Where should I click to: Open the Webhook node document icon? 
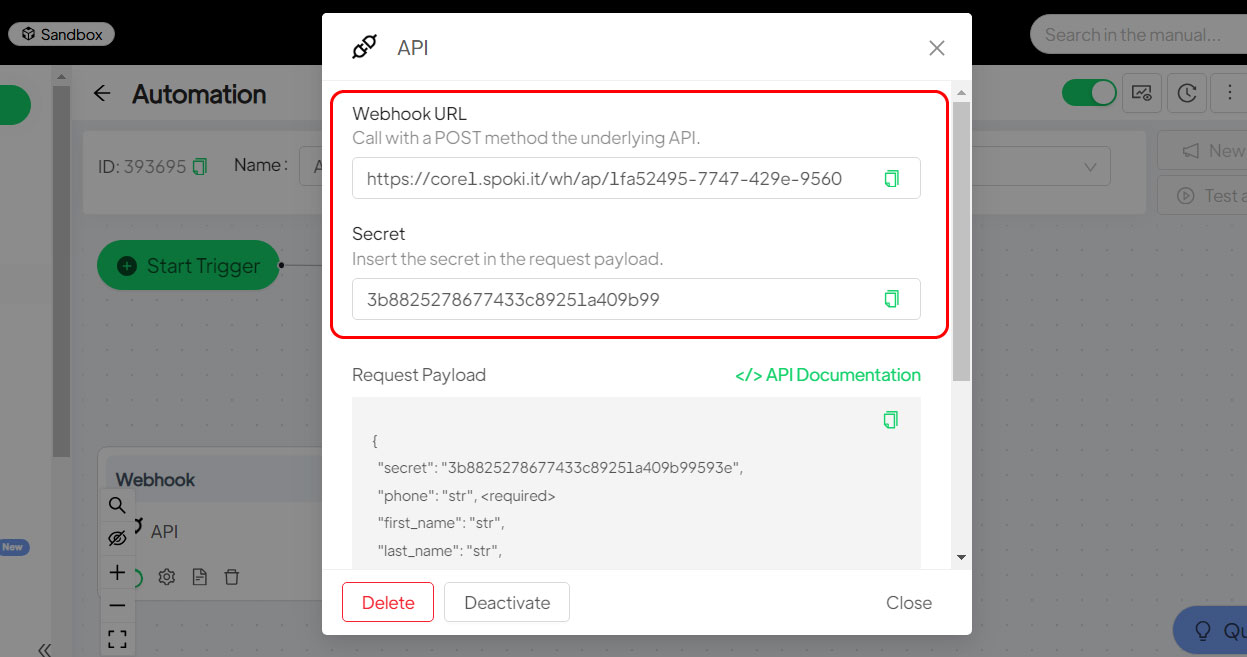[x=200, y=577]
